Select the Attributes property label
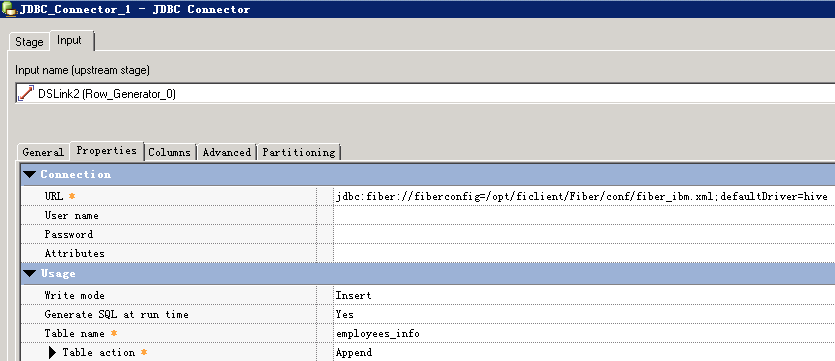Image resolution: width=835 pixels, height=361 pixels. (75, 253)
